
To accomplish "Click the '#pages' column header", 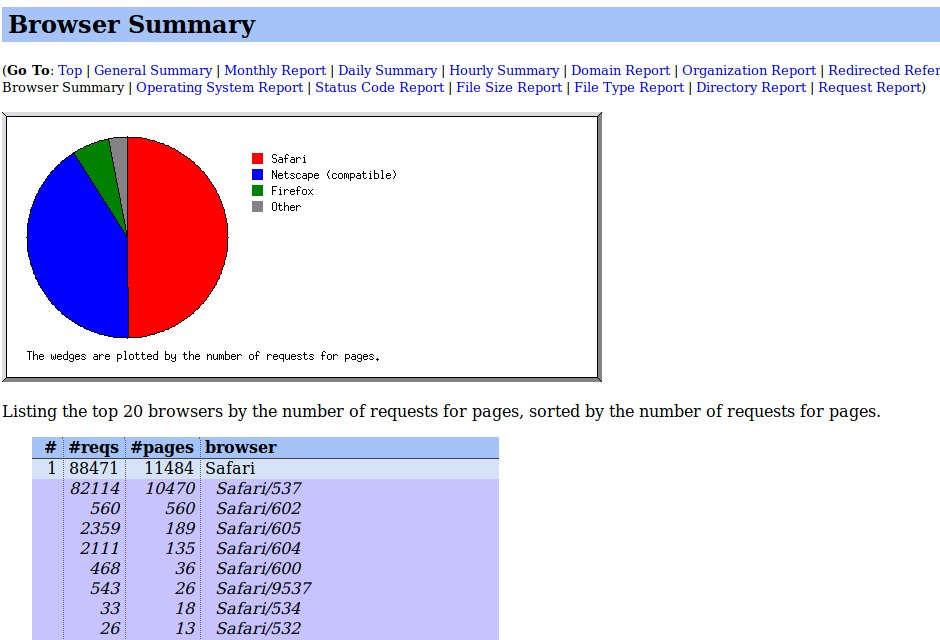I will 162,448.
